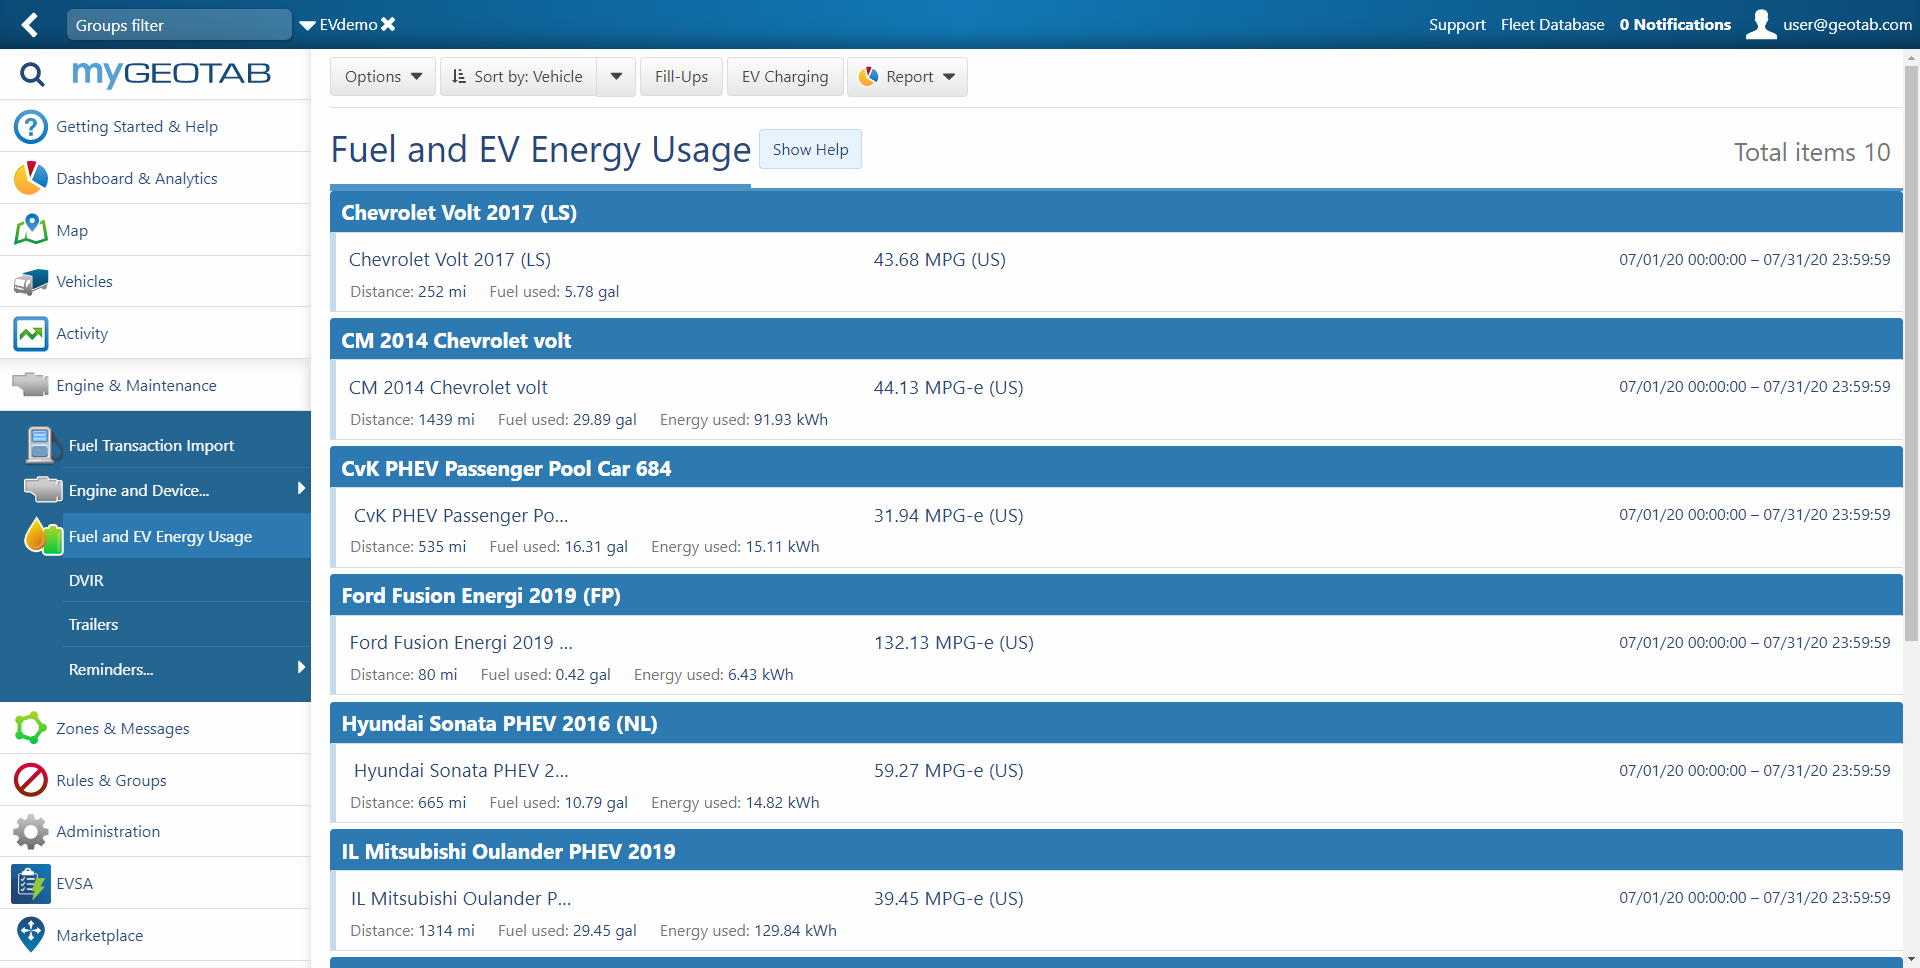Click inside the Groups filter field

click(179, 24)
